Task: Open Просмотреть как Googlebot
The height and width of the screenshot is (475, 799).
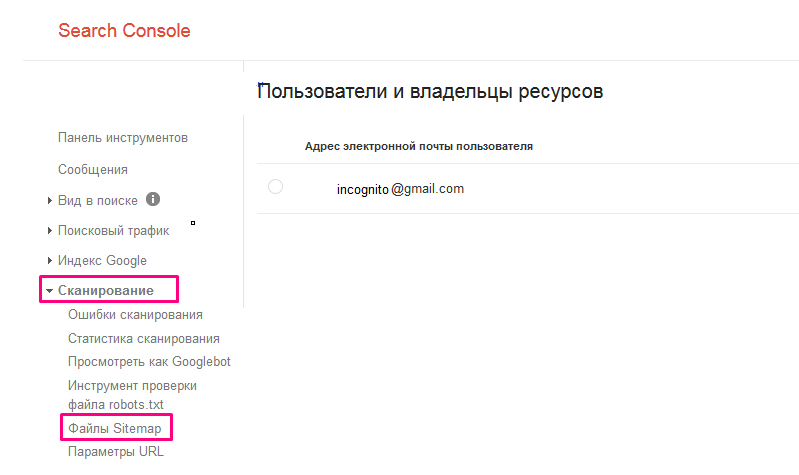Action: click(149, 361)
